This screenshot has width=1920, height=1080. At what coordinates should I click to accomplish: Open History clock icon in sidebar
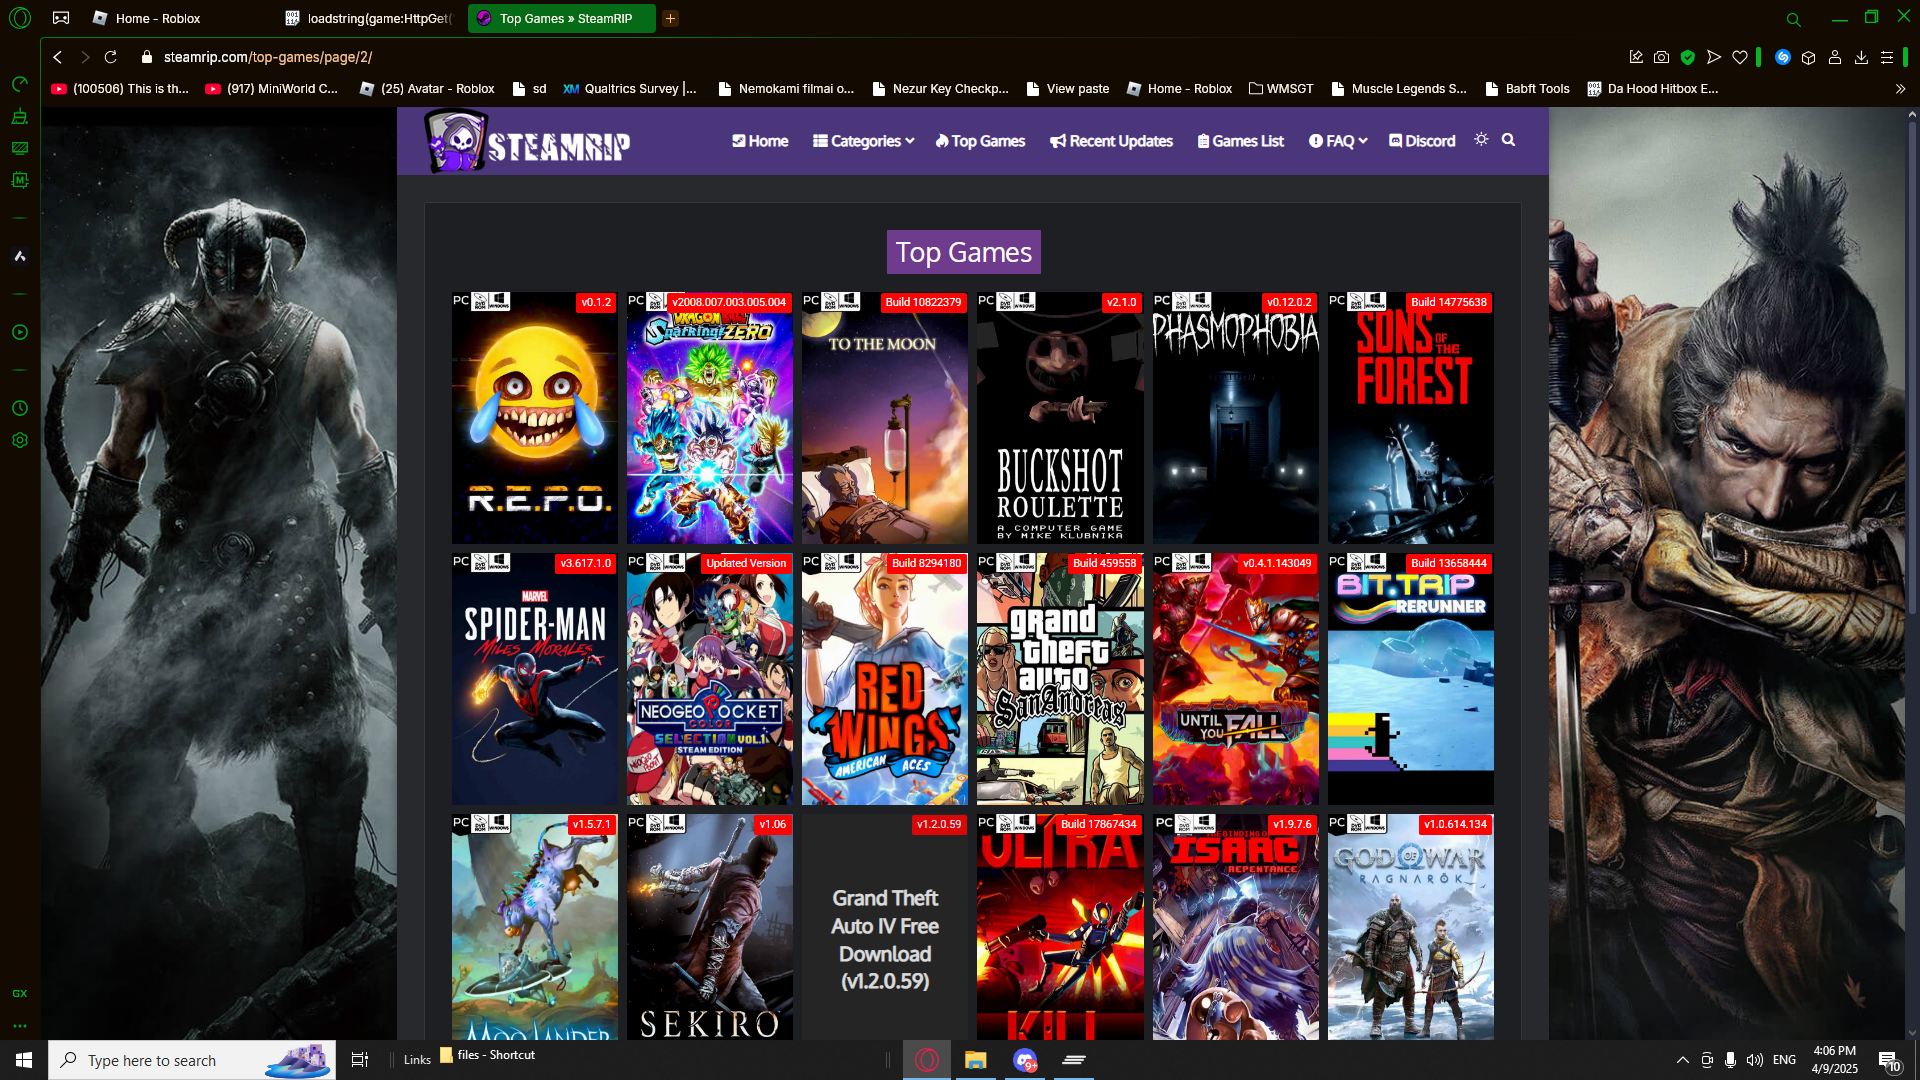tap(19, 408)
